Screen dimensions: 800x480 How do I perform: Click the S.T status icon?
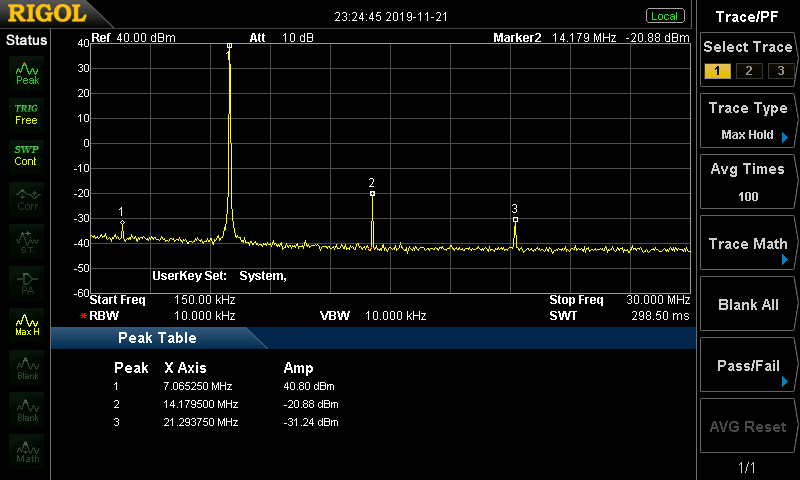[x=27, y=240]
